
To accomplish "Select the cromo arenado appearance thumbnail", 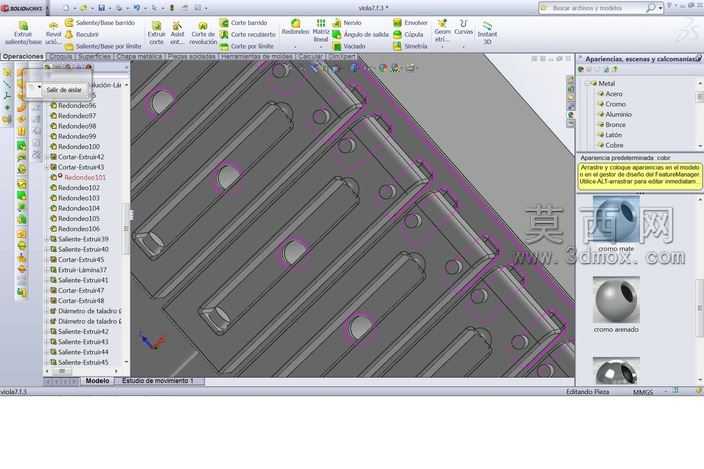I will coord(616,300).
